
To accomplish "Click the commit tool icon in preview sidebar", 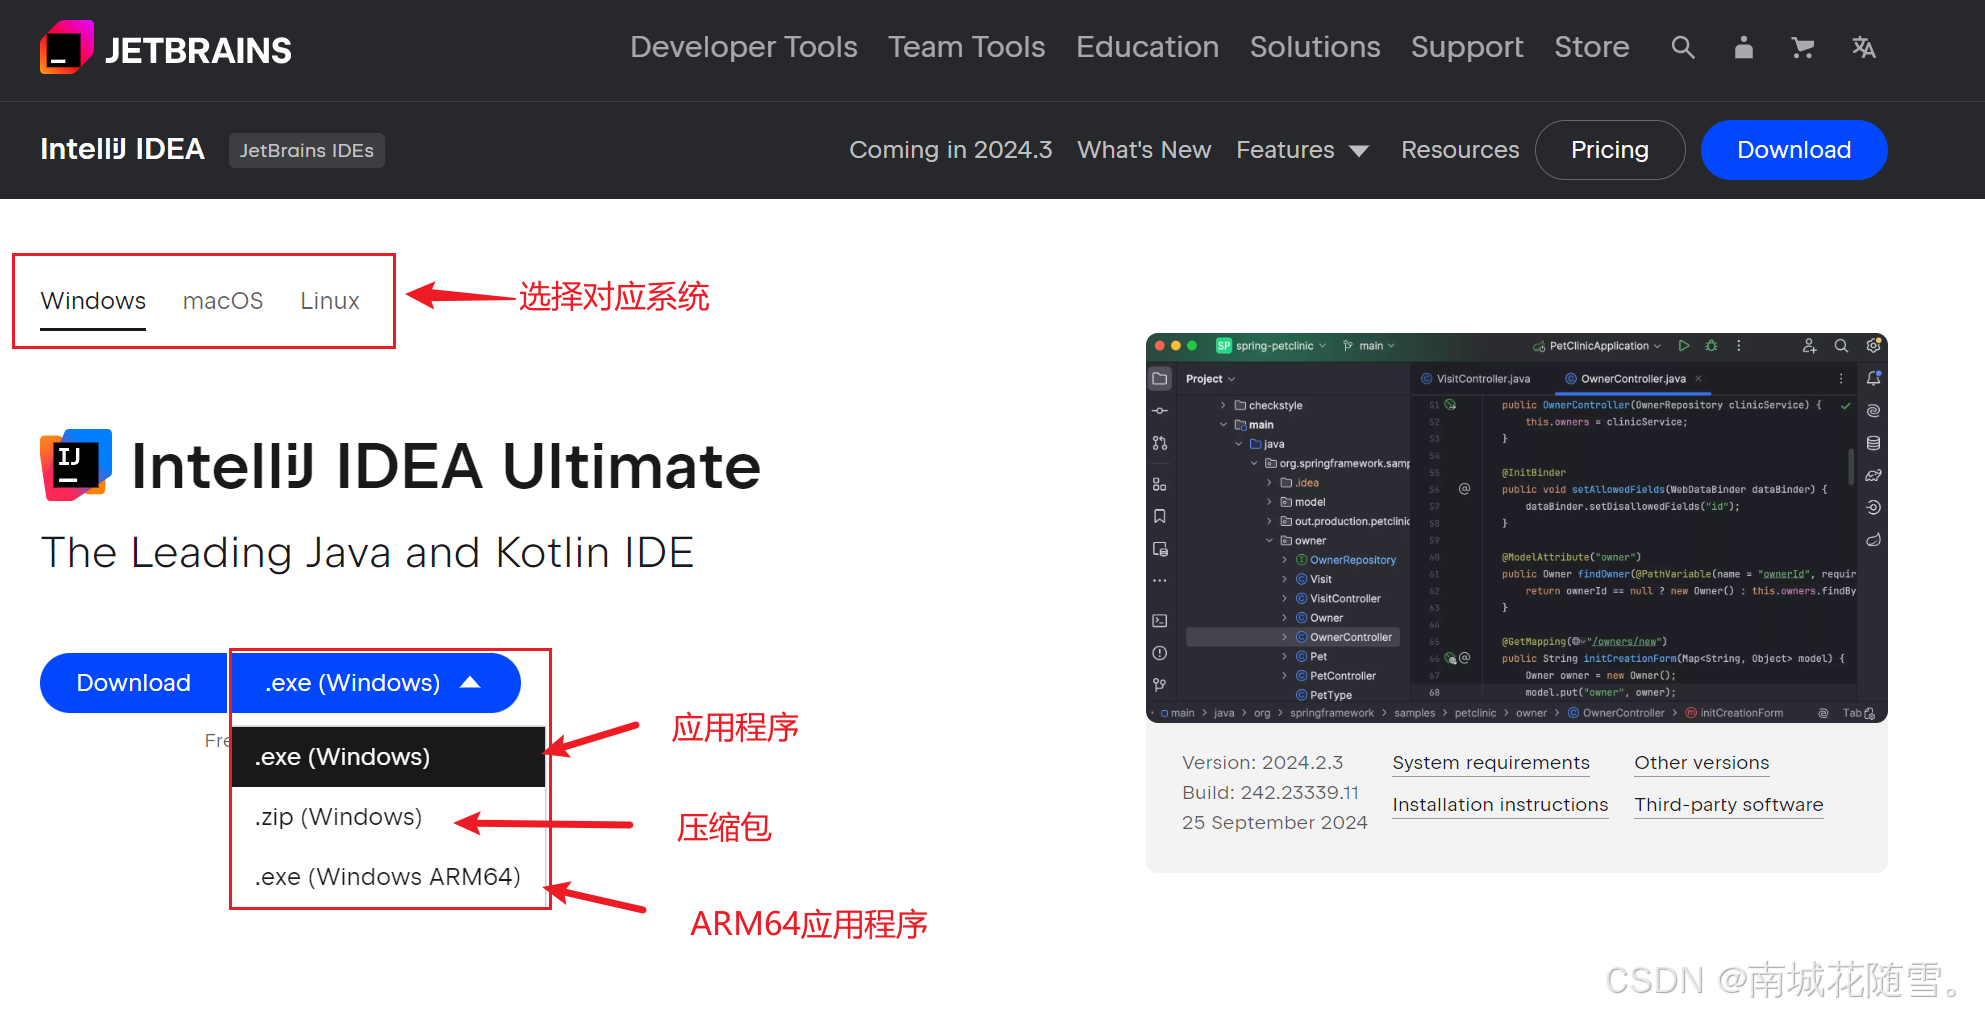I will click(1160, 411).
